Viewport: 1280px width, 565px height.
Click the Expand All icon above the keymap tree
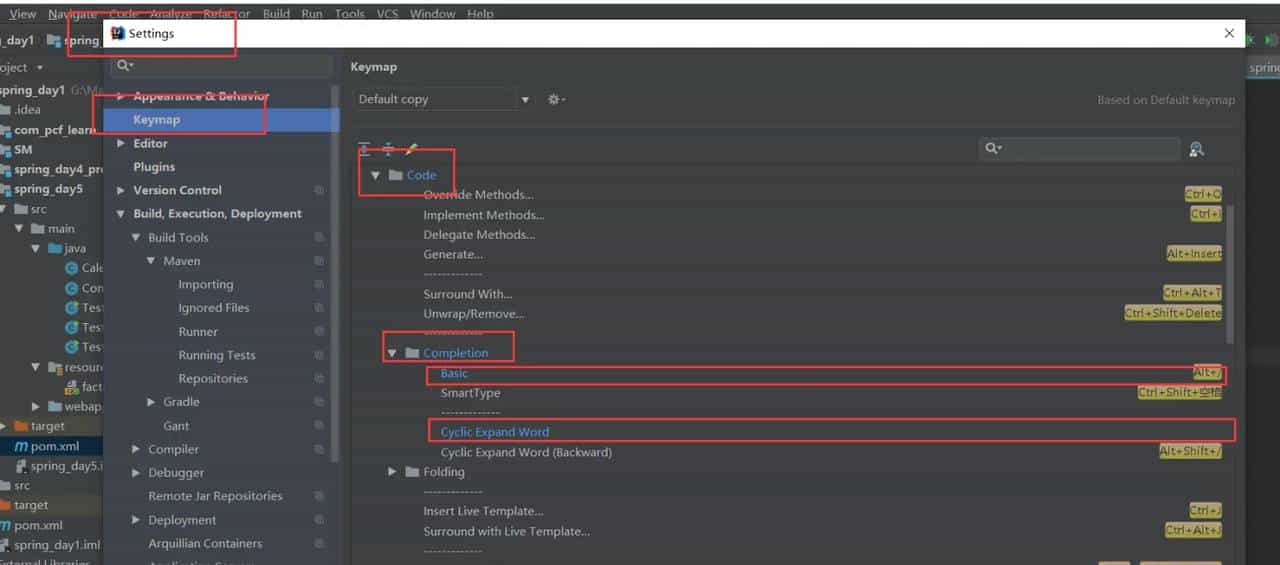365,149
